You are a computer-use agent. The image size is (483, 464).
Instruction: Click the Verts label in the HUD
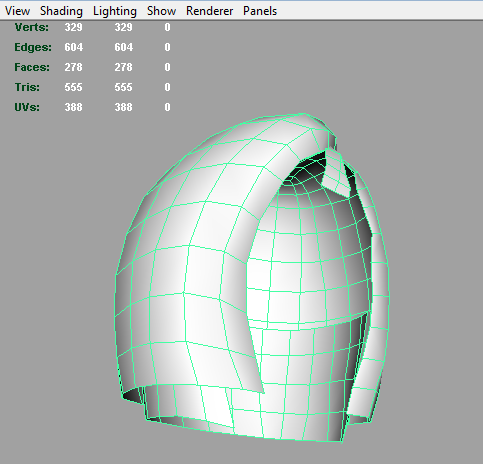point(32,27)
